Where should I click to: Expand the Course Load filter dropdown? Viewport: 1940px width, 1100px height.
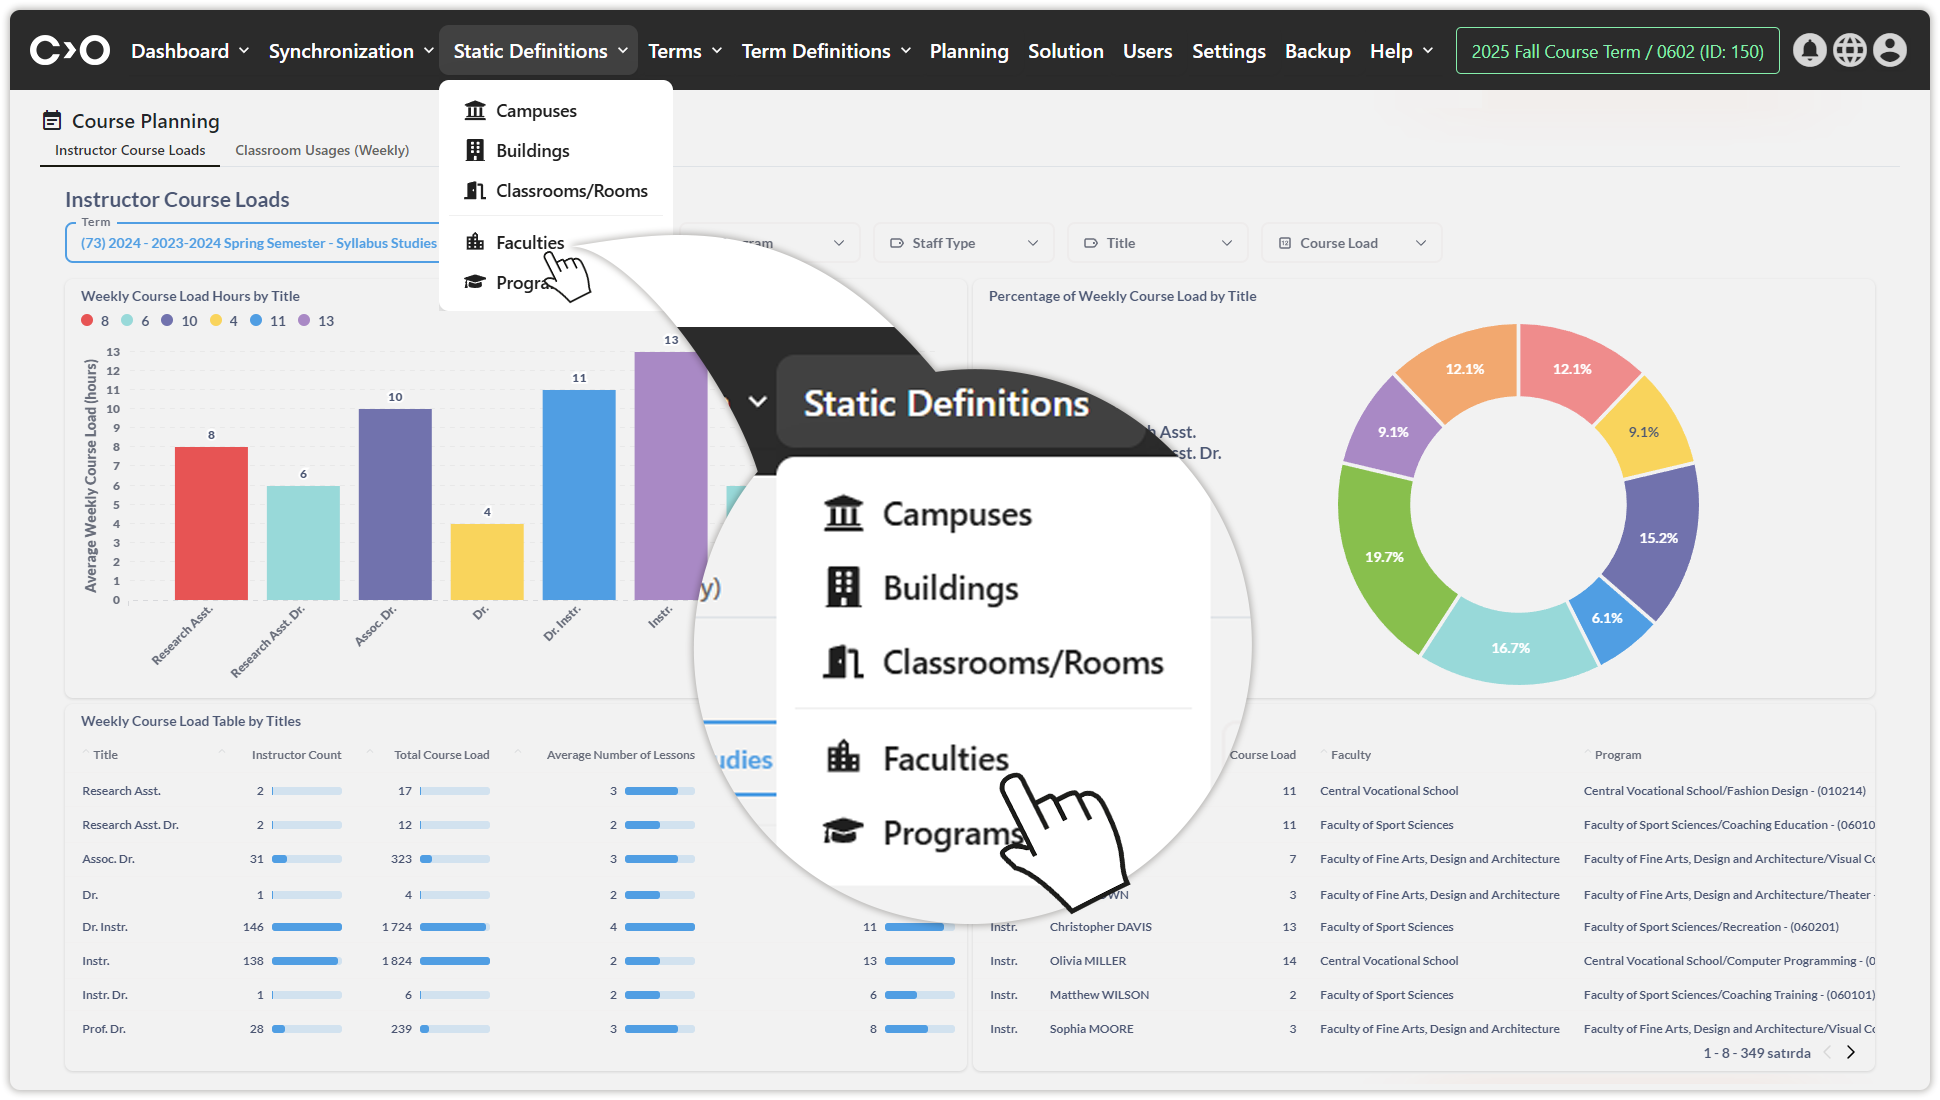[x=1352, y=243]
